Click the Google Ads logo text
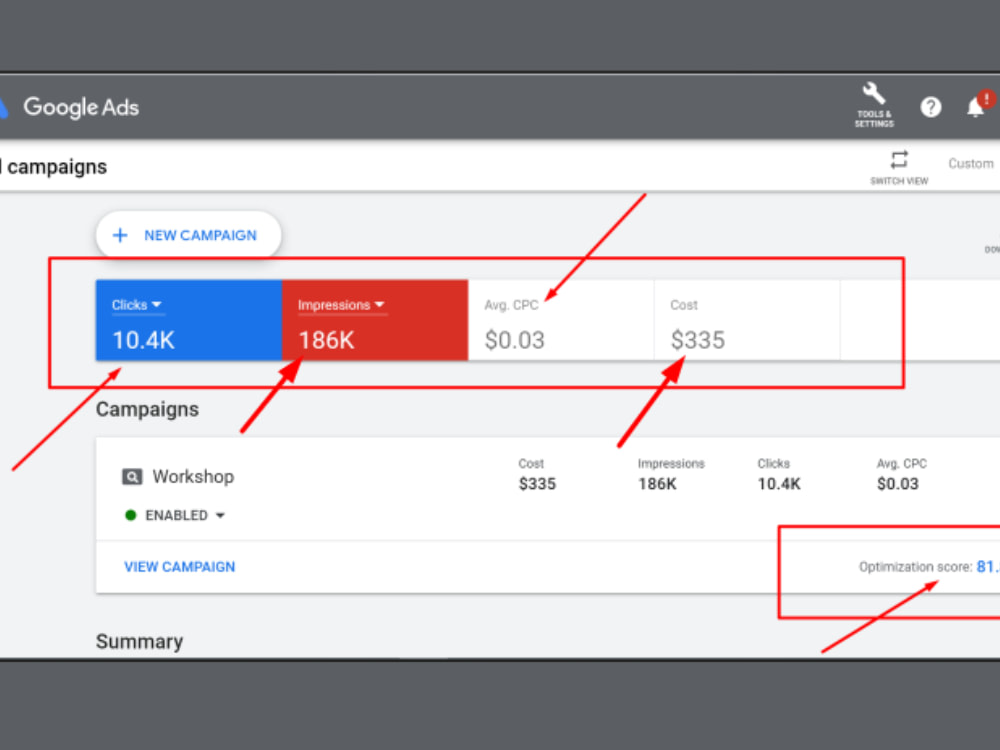The image size is (1000, 750). [81, 107]
